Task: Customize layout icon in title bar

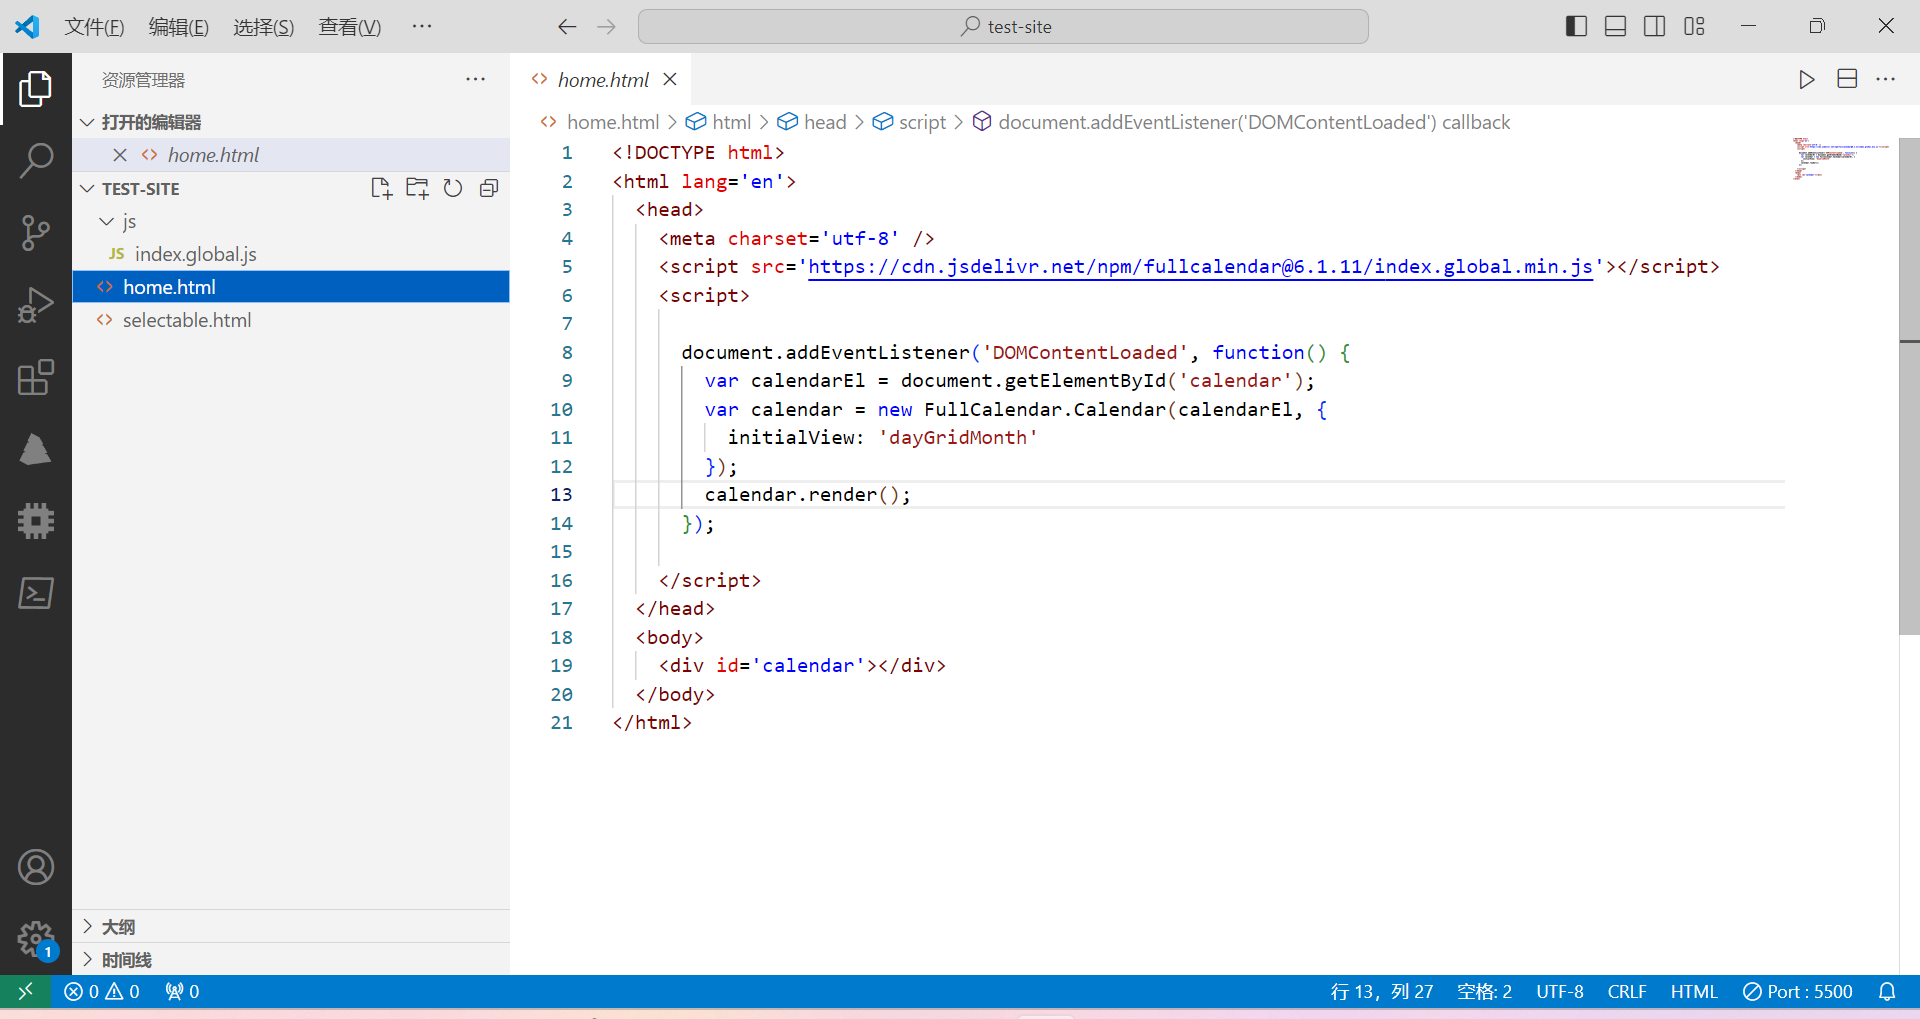Action: tap(1694, 27)
